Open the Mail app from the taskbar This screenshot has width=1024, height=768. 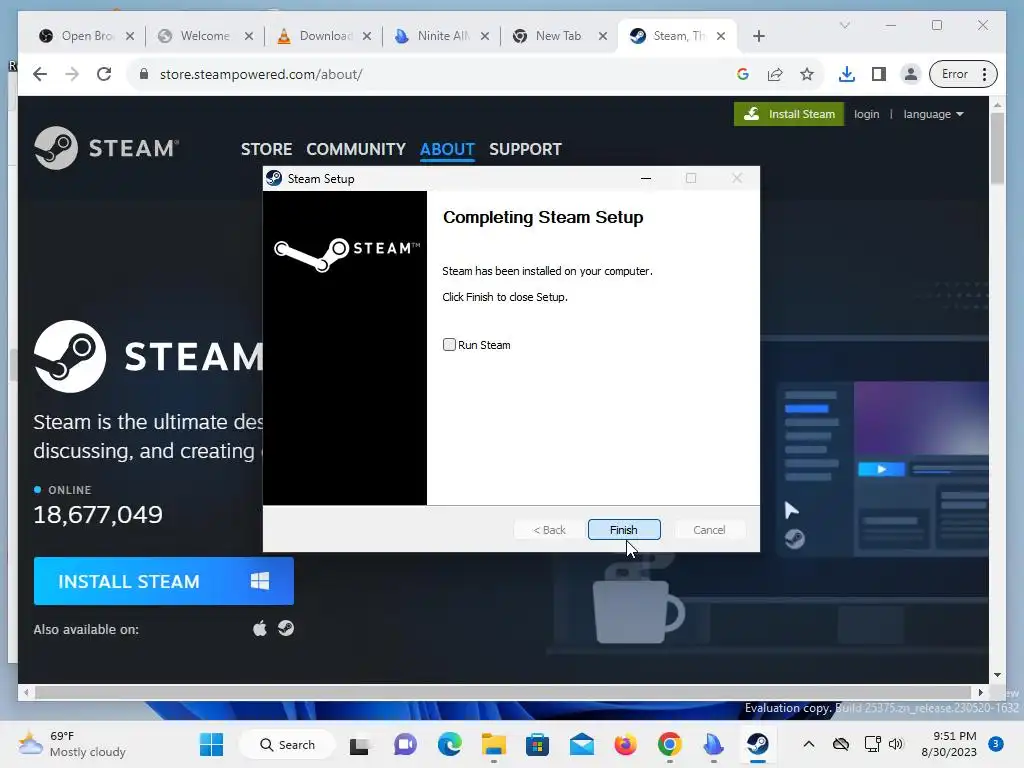[581, 744]
